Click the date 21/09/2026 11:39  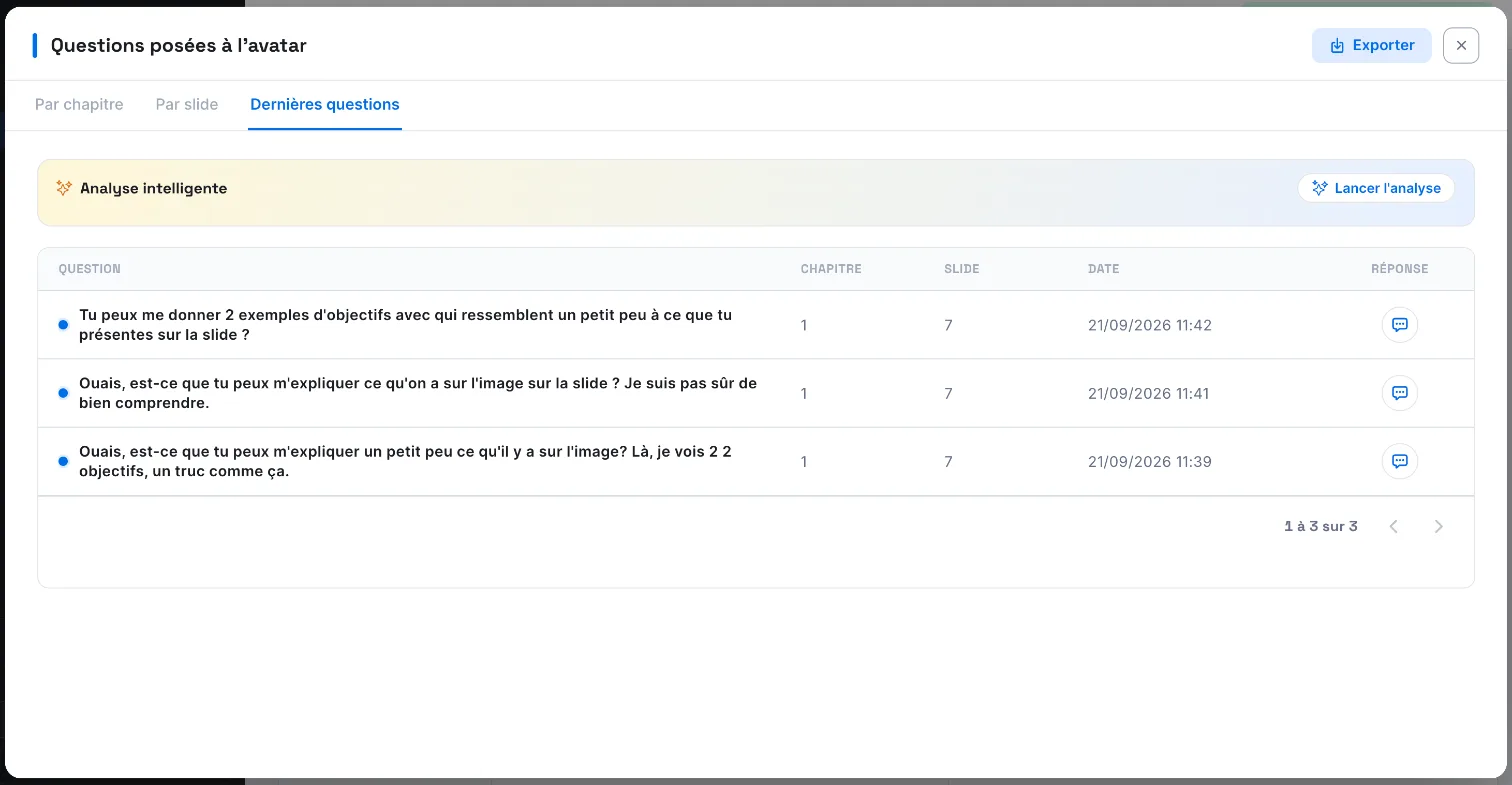[1150, 461]
